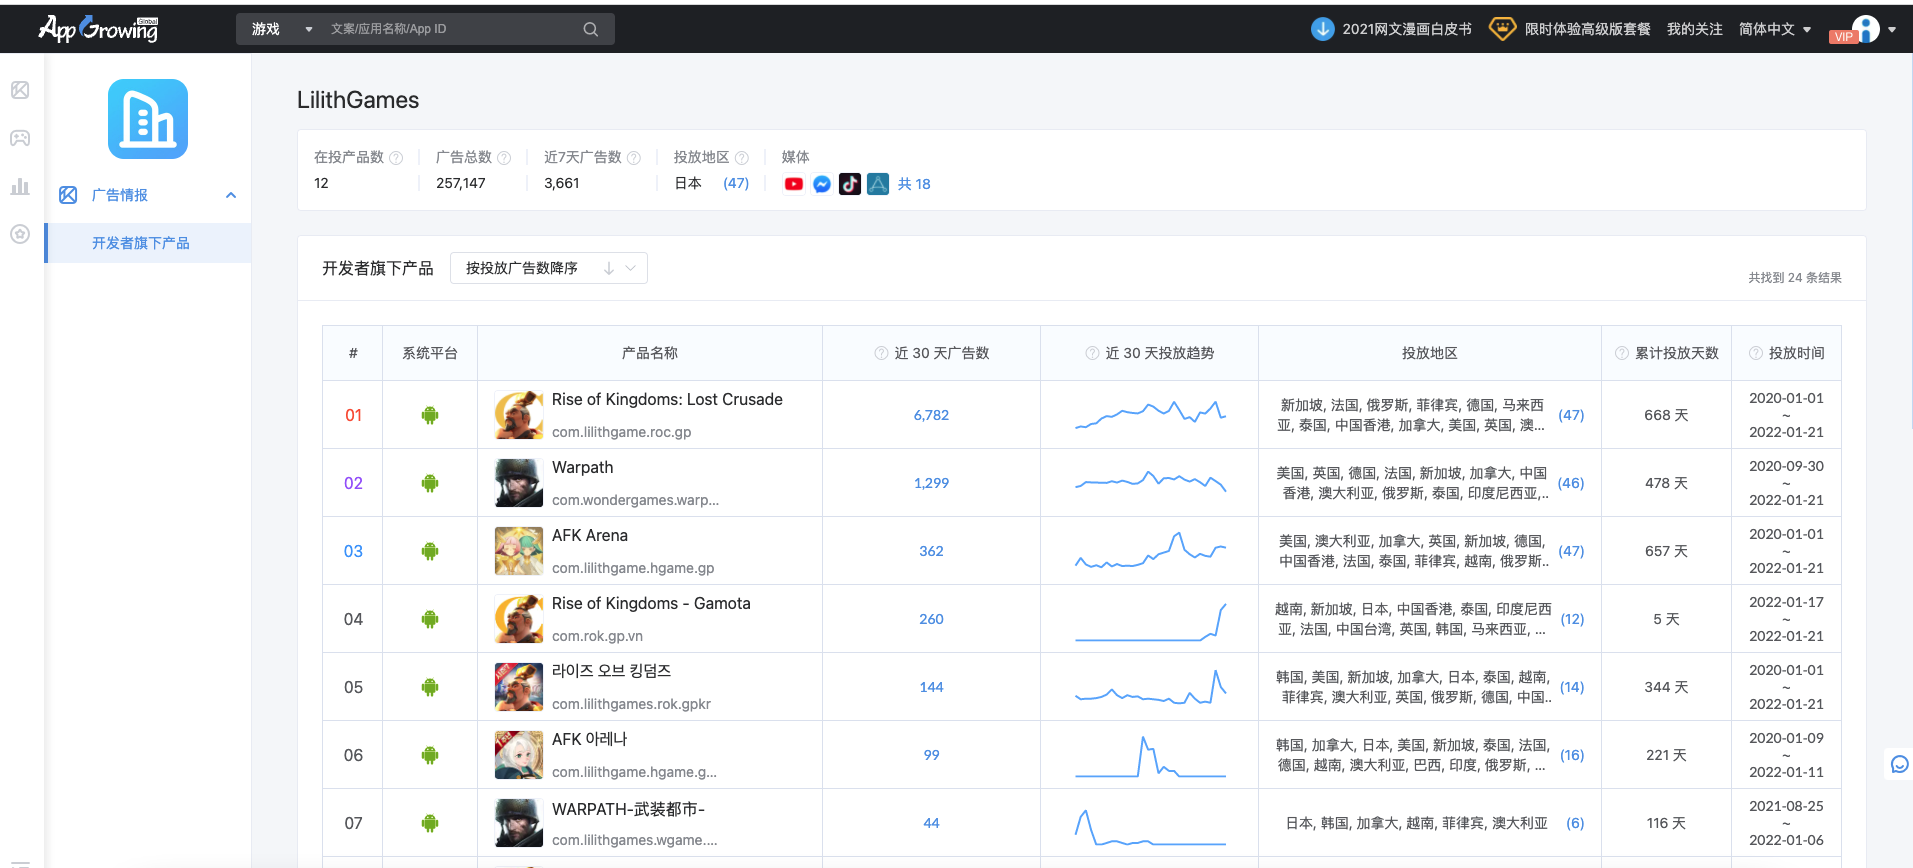Click 362 ads count for AFK Arena
The height and width of the screenshot is (868, 1913).
tap(931, 551)
